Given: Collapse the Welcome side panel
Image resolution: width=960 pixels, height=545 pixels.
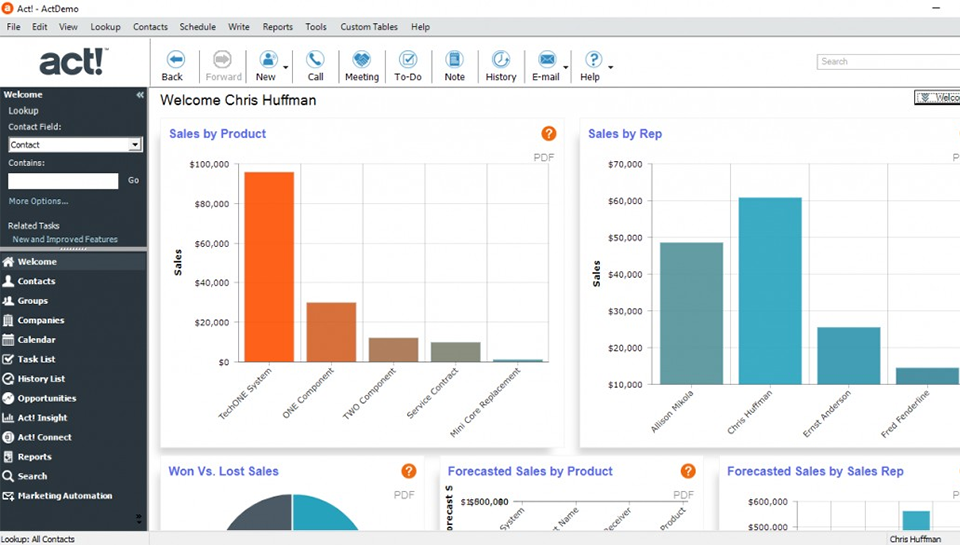Looking at the screenshot, I should coord(140,95).
